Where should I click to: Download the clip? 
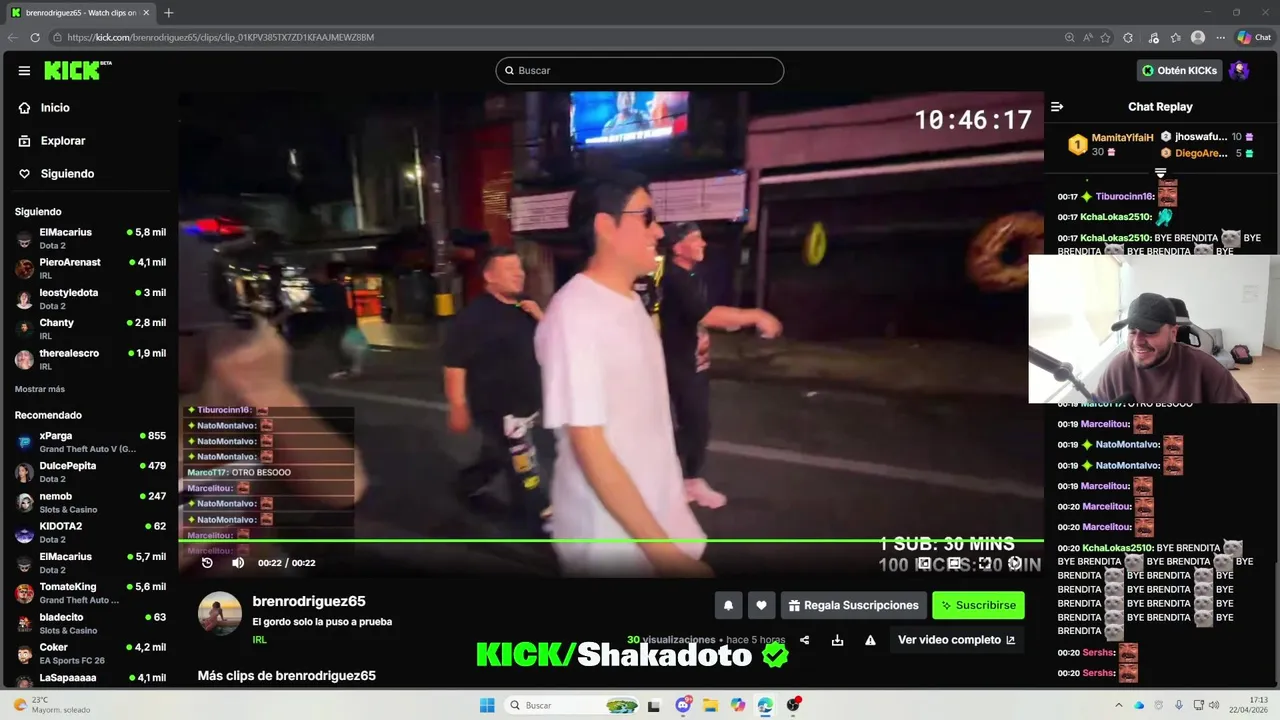click(x=837, y=640)
